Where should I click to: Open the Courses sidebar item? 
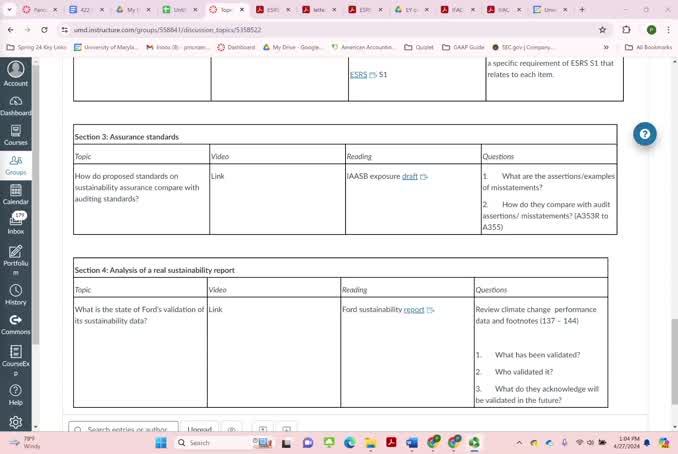click(x=15, y=134)
